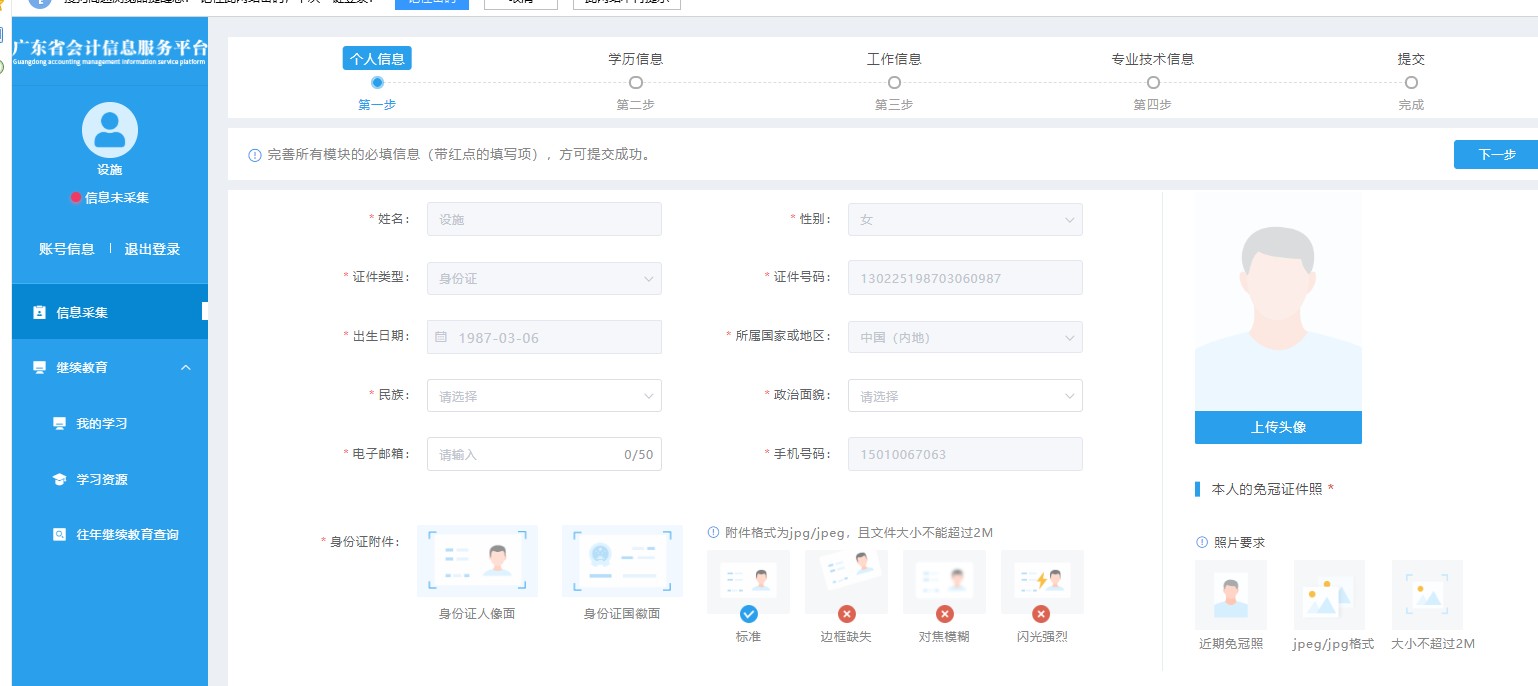
Task: Click the 第四步 progress circle
Action: 1153,83
